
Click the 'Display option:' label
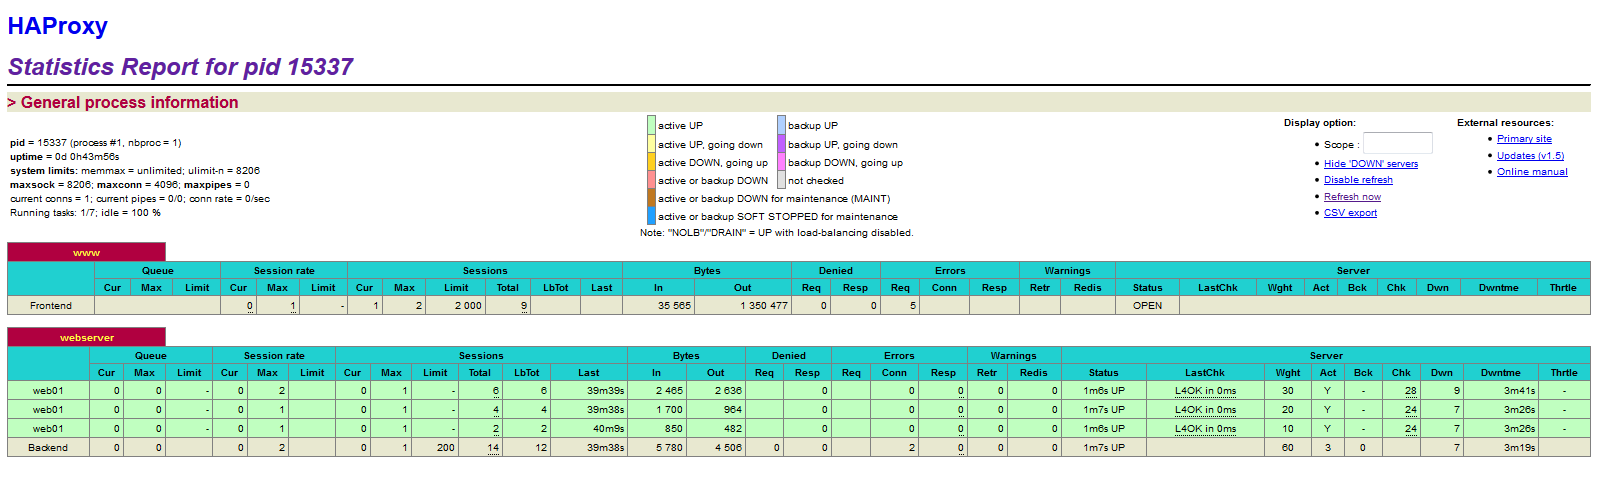point(1319,123)
